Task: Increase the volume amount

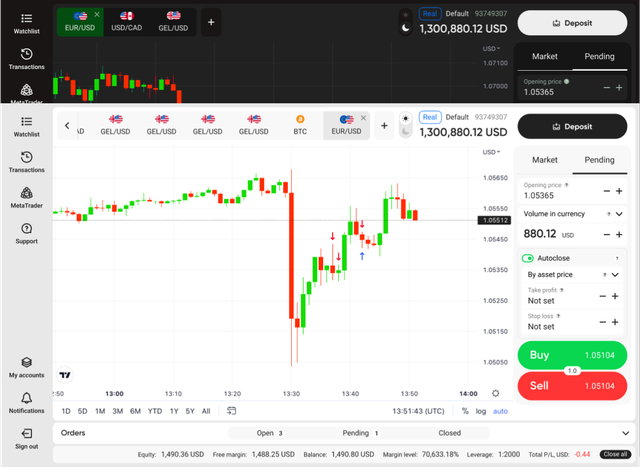Action: coord(619,234)
